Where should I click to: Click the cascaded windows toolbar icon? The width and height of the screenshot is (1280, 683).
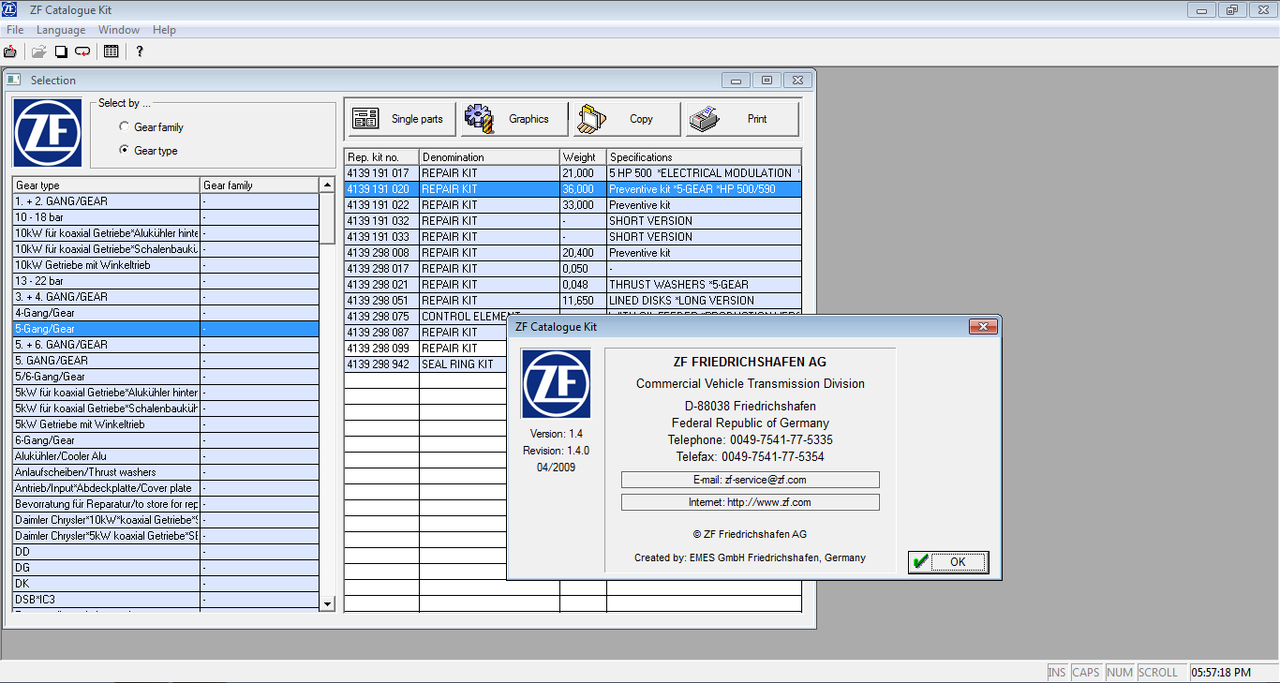(x=61, y=51)
